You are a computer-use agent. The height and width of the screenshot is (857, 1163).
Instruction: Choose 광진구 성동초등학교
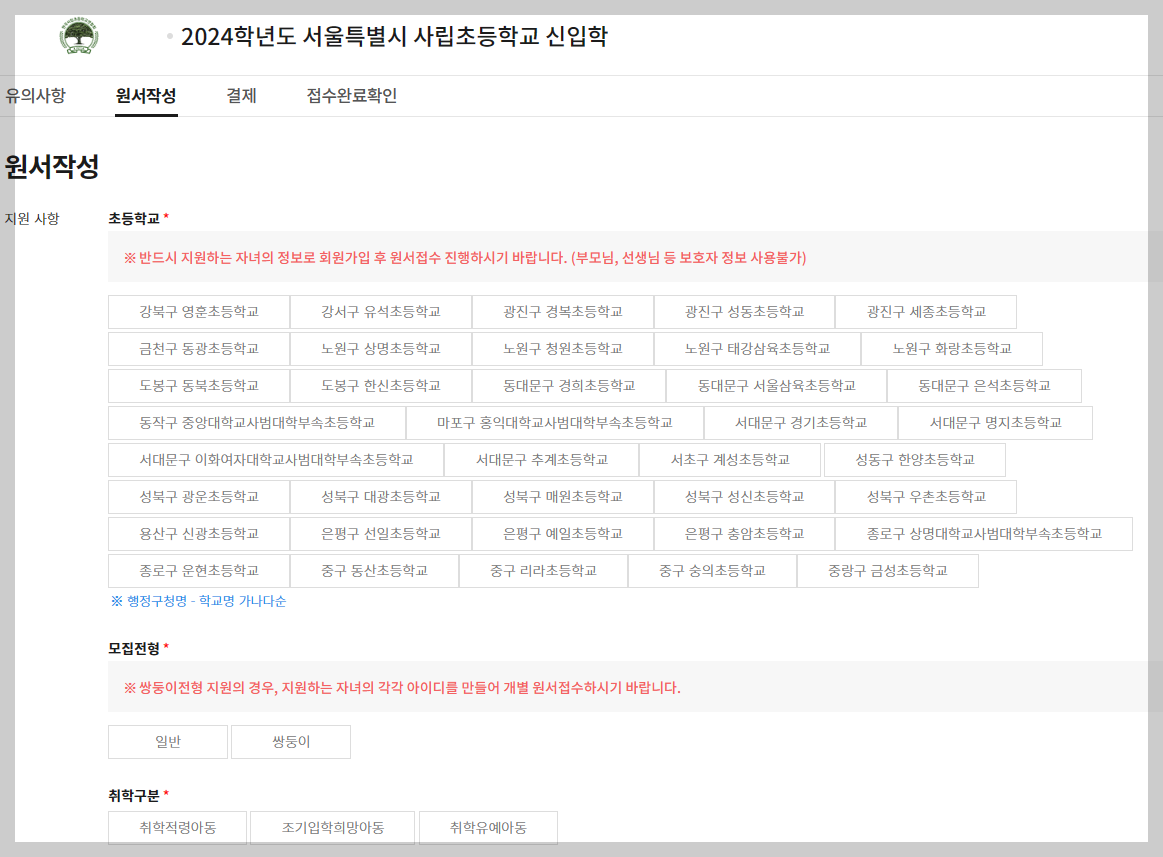[x=744, y=312]
